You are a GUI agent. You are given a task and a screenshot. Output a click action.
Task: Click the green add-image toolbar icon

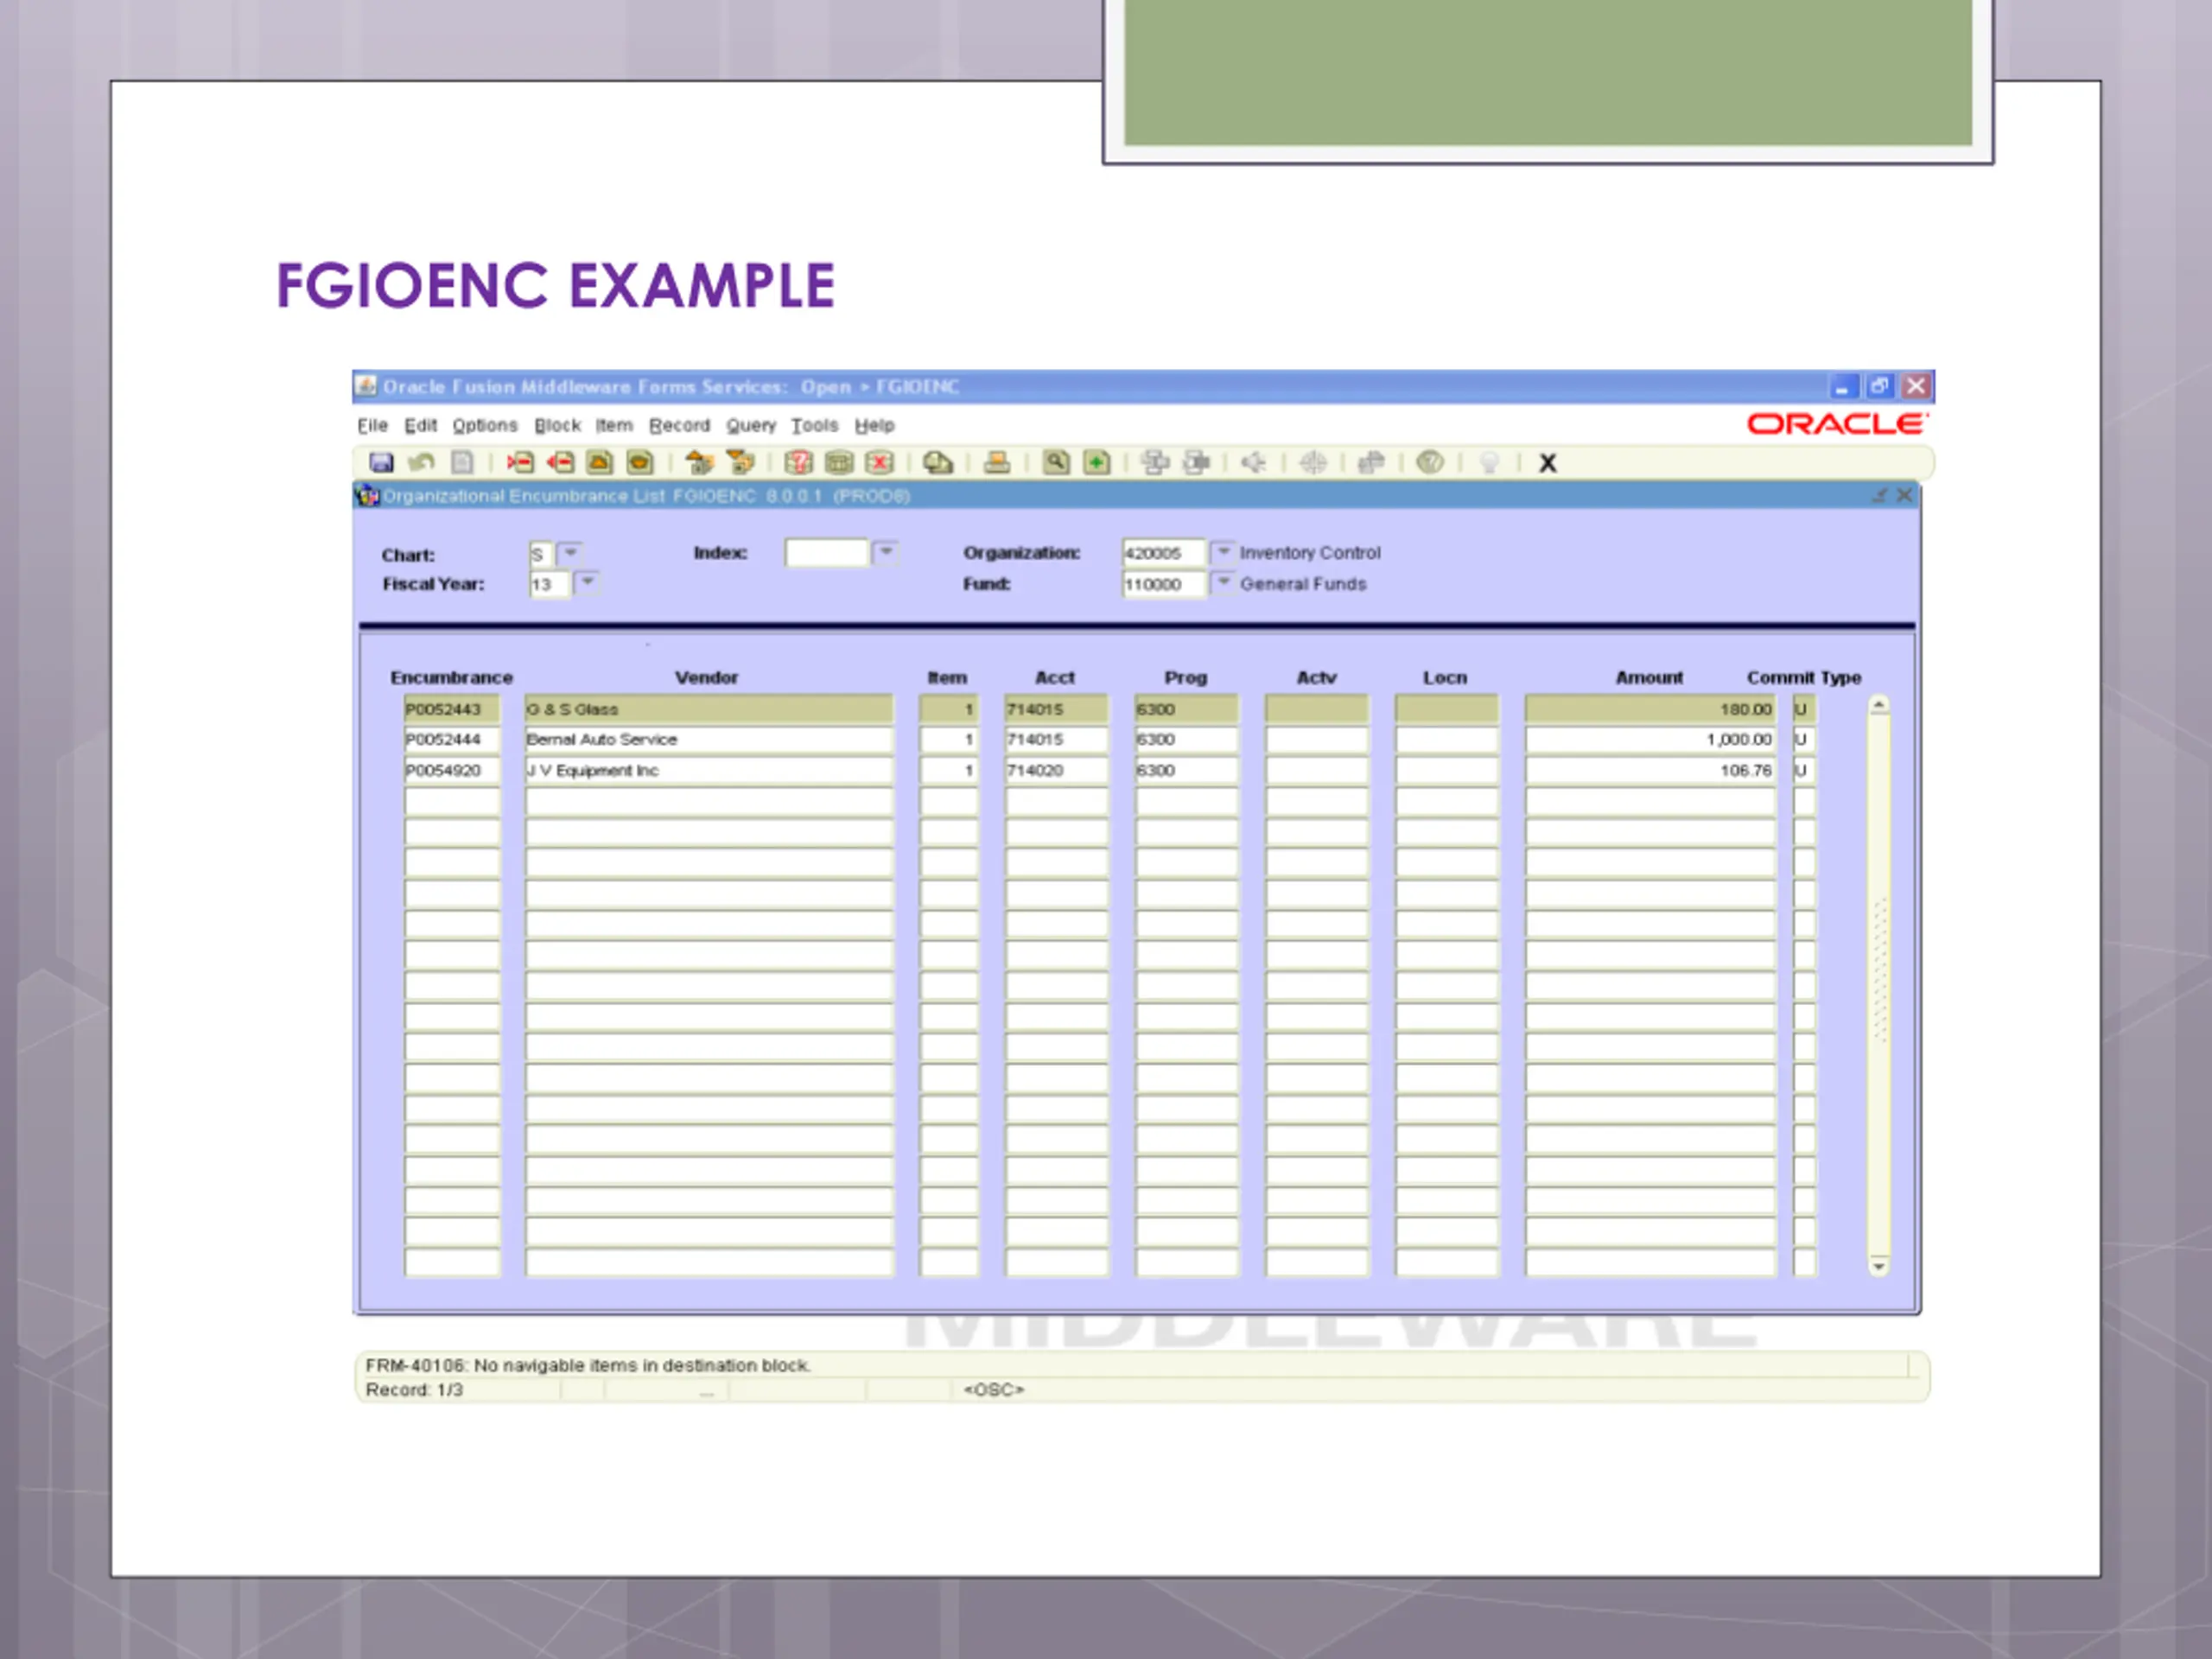pos(1097,462)
